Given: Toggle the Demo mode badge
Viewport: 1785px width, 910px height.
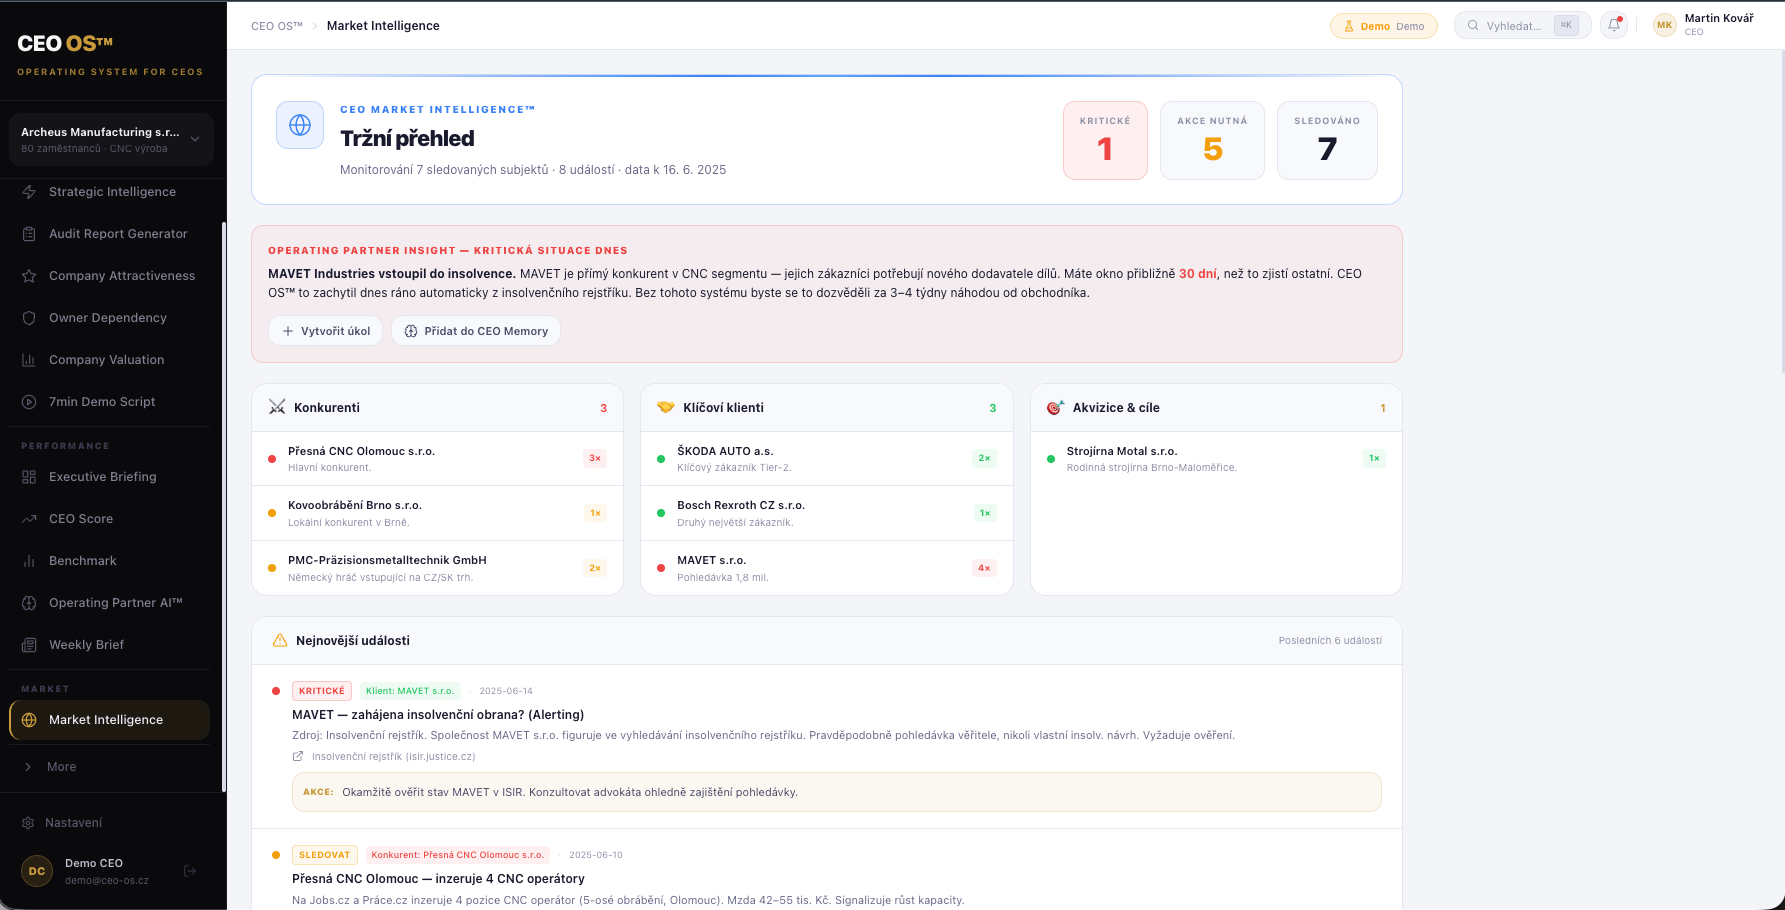Looking at the screenshot, I should (x=1384, y=26).
